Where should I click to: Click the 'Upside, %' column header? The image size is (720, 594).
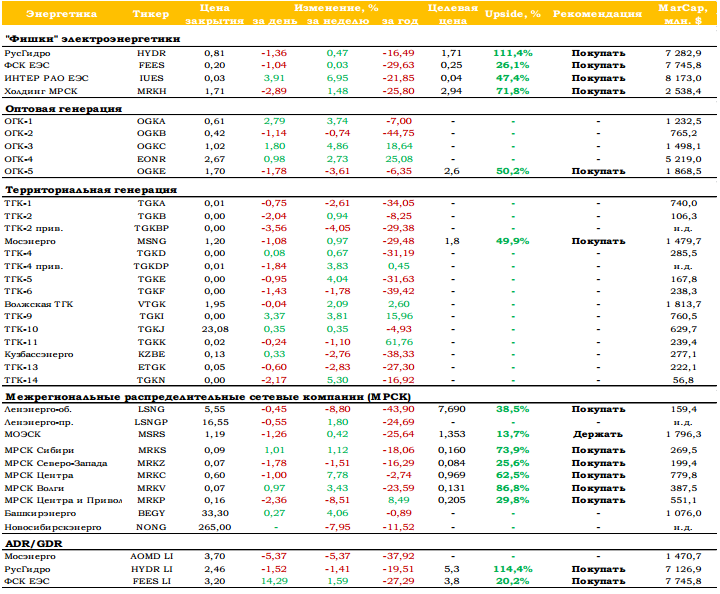coord(512,14)
